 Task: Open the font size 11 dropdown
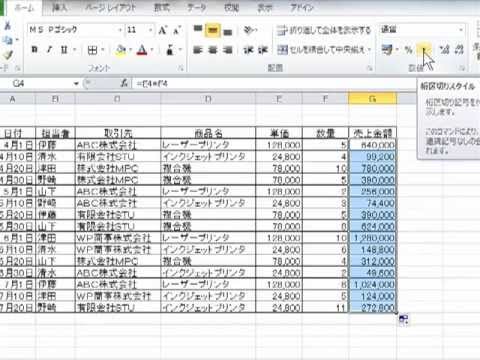pos(151,30)
